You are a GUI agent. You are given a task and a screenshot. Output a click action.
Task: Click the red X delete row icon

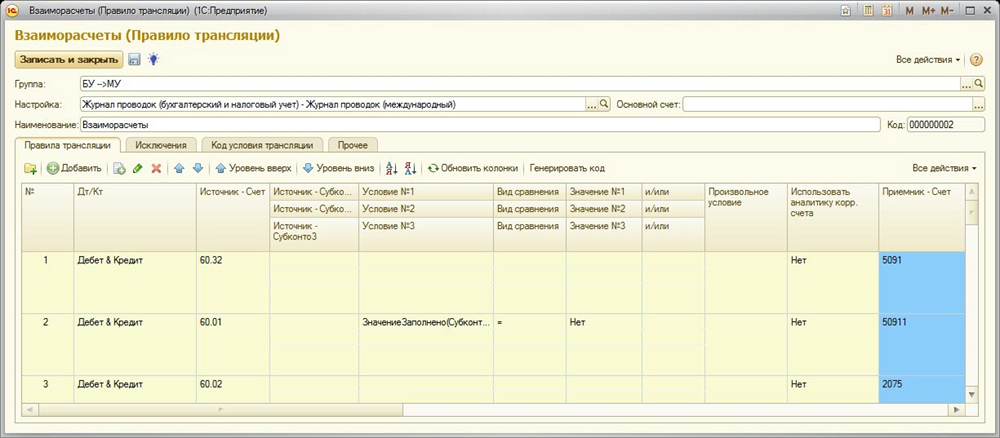(x=156, y=168)
